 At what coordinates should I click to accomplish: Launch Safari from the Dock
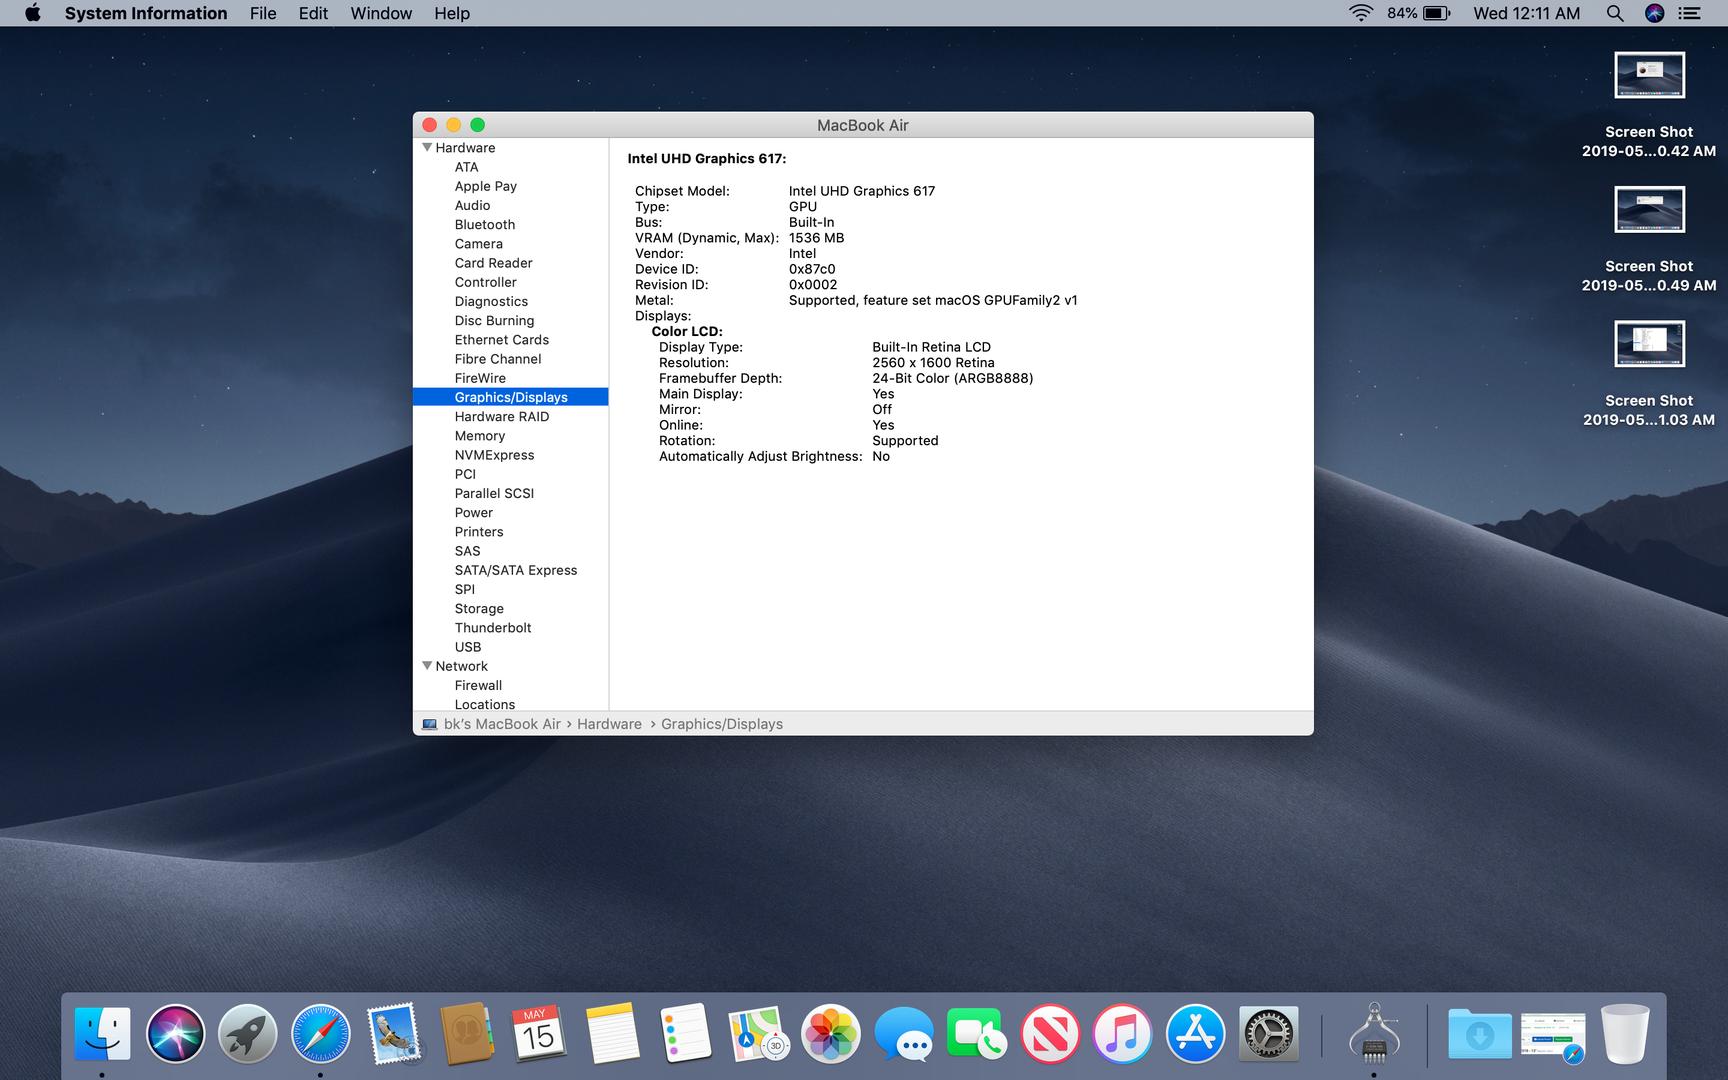pyautogui.click(x=321, y=1034)
